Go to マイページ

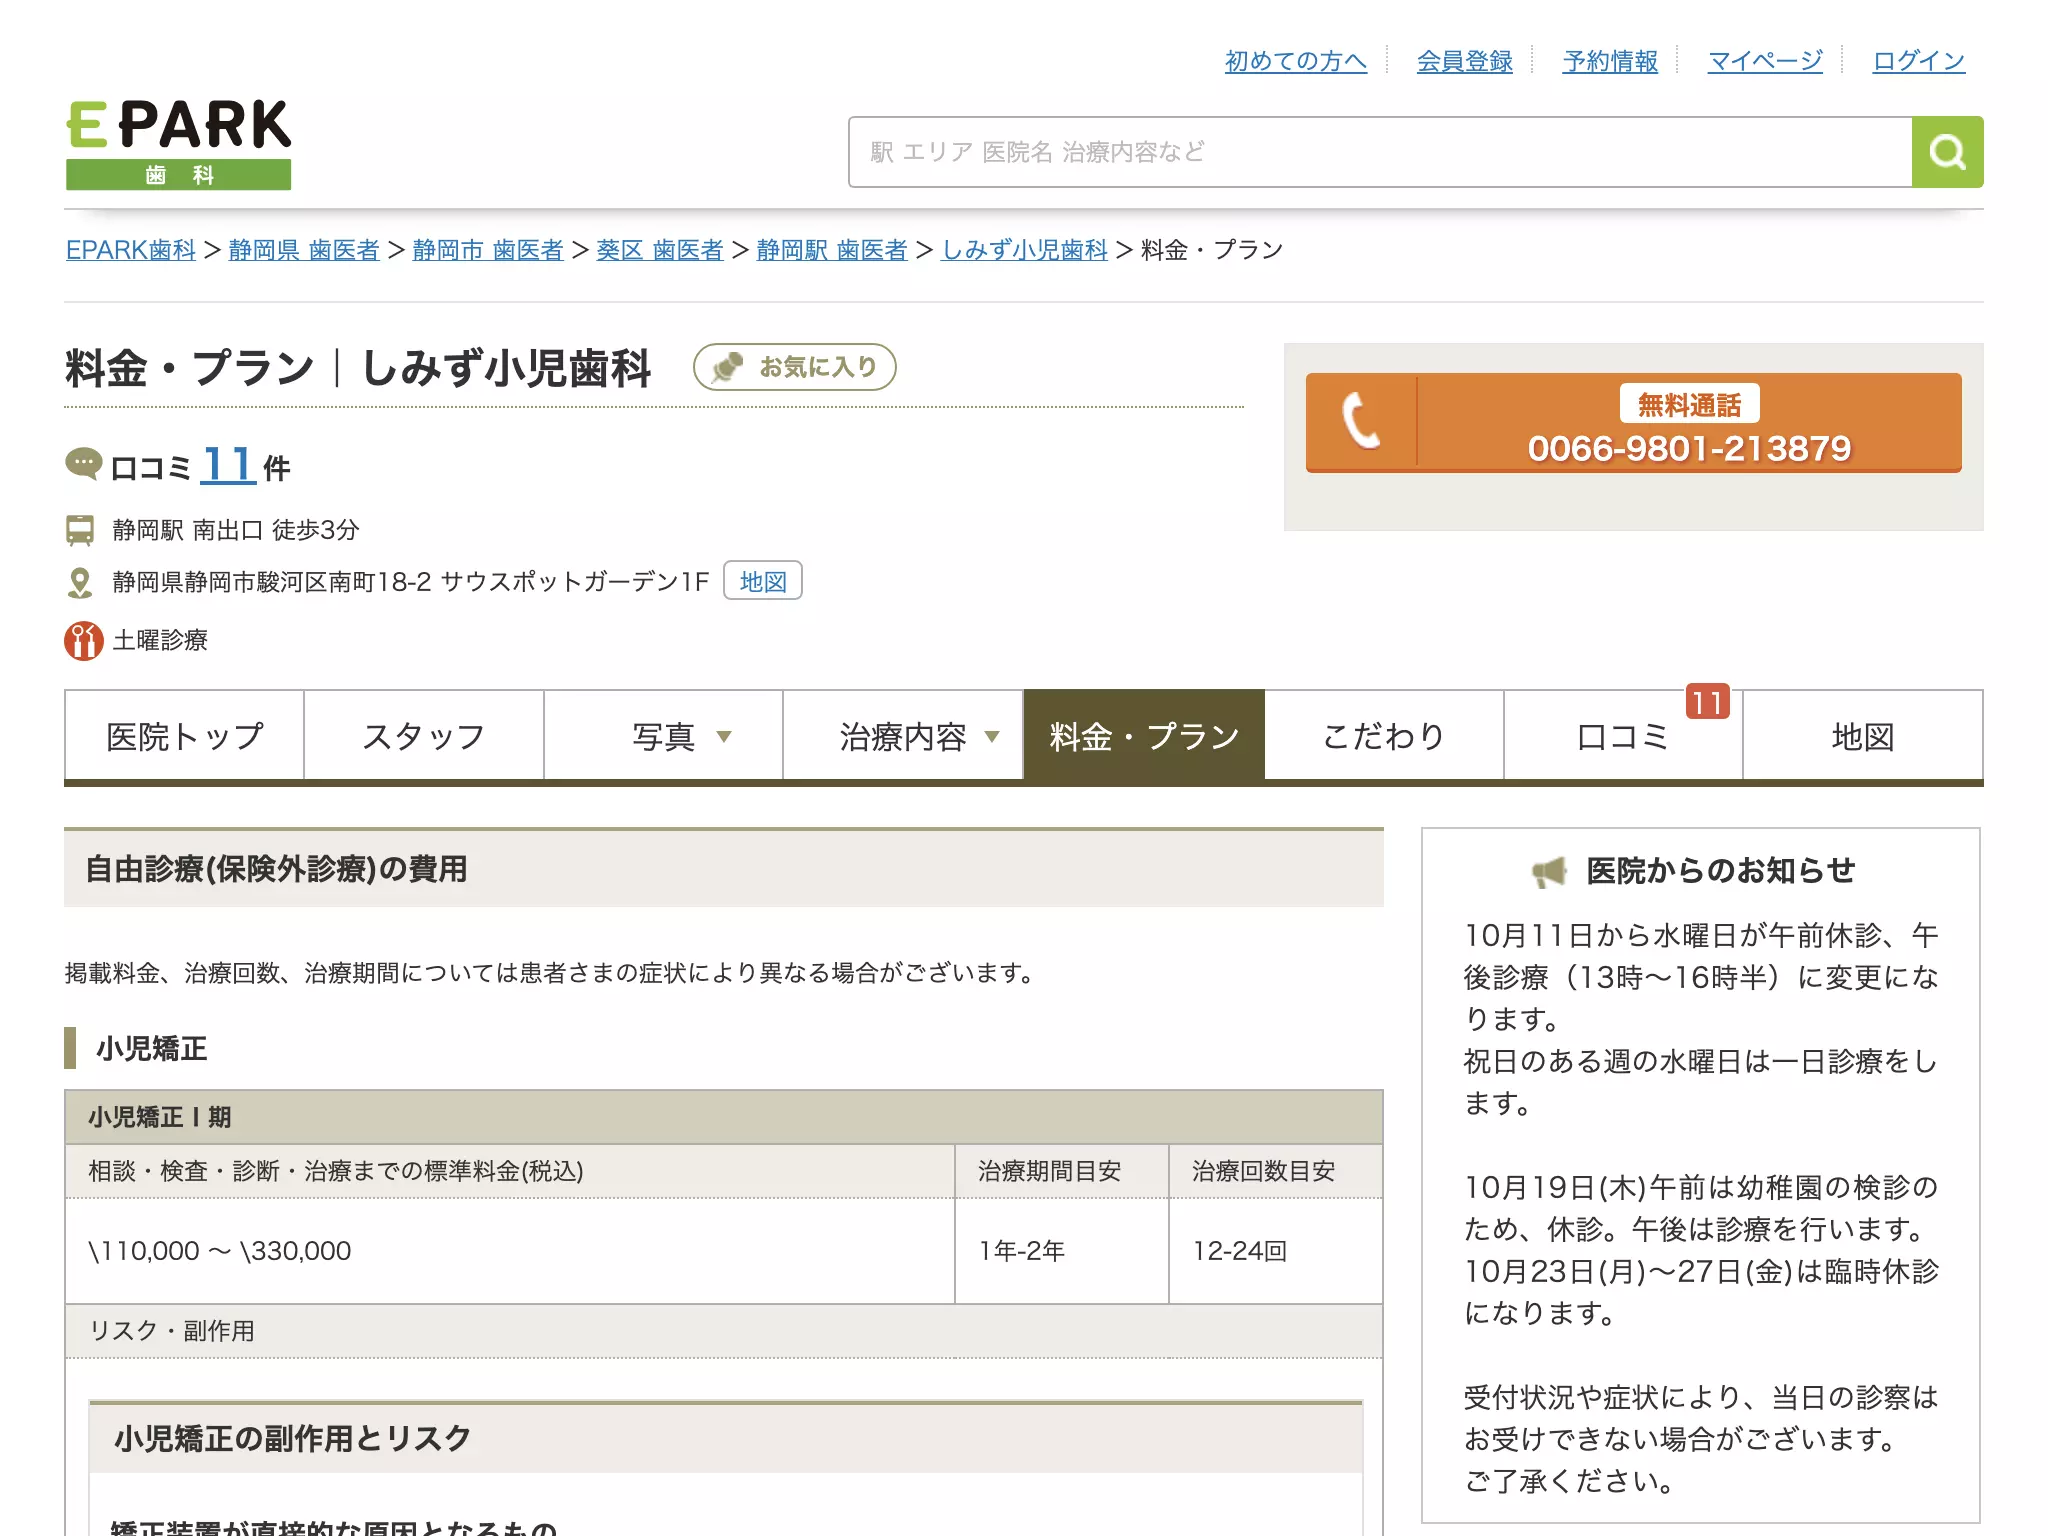coord(1765,61)
